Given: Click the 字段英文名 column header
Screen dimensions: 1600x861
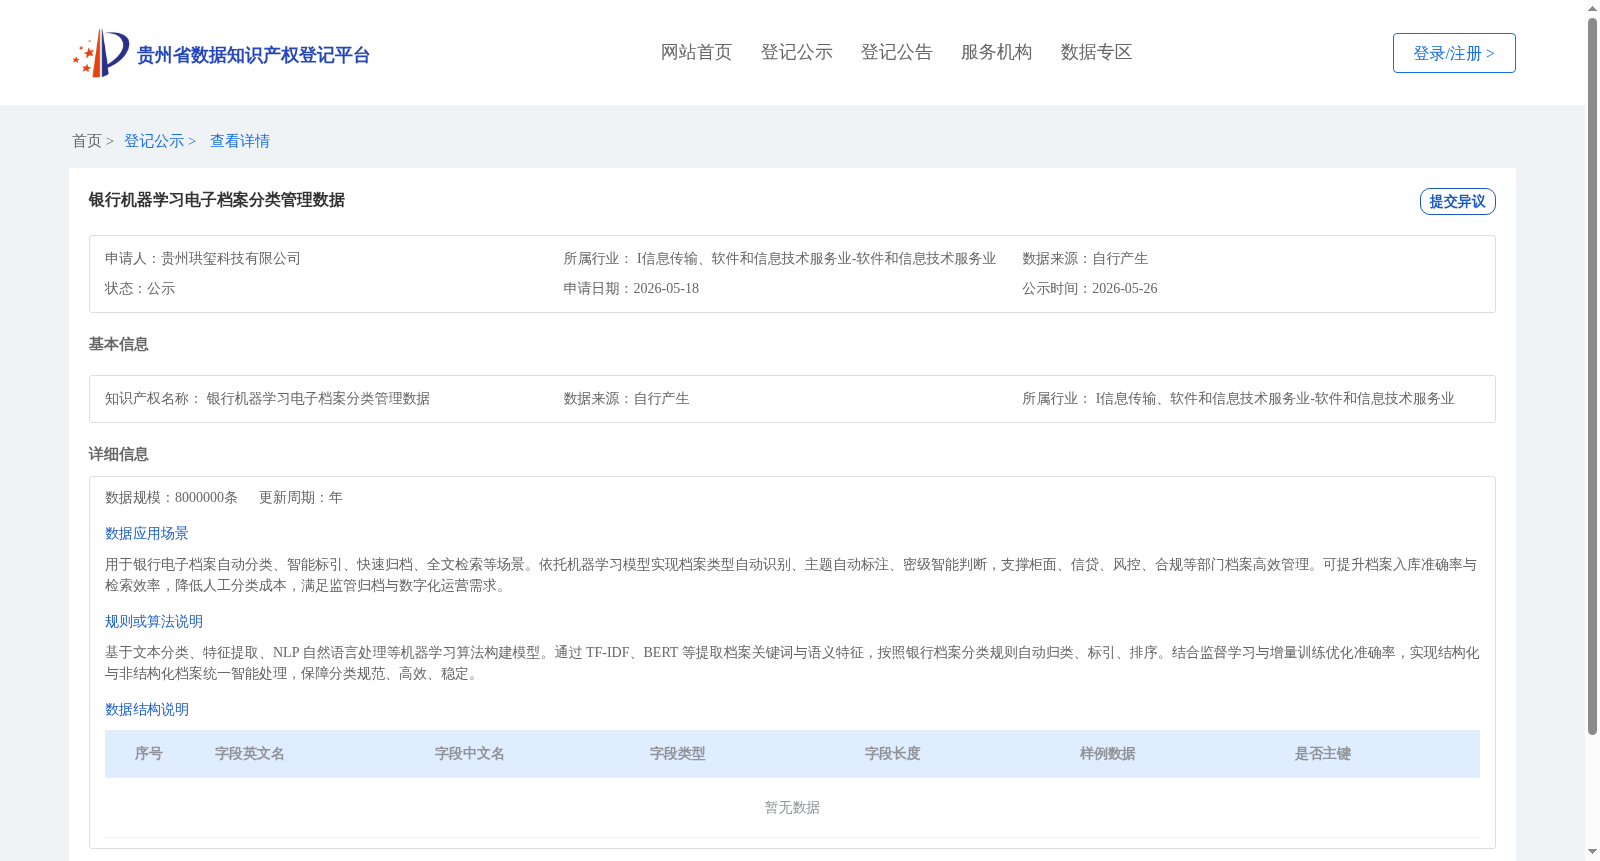Looking at the screenshot, I should [250, 754].
